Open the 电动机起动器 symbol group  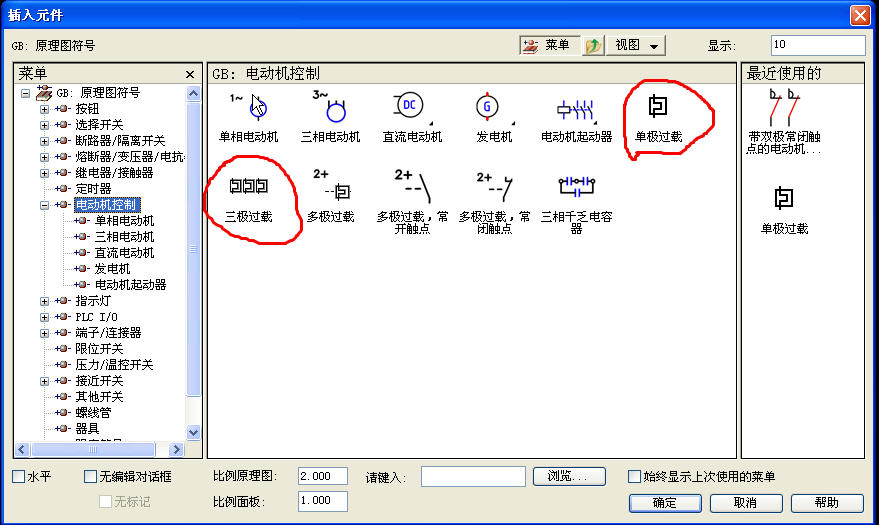[576, 110]
